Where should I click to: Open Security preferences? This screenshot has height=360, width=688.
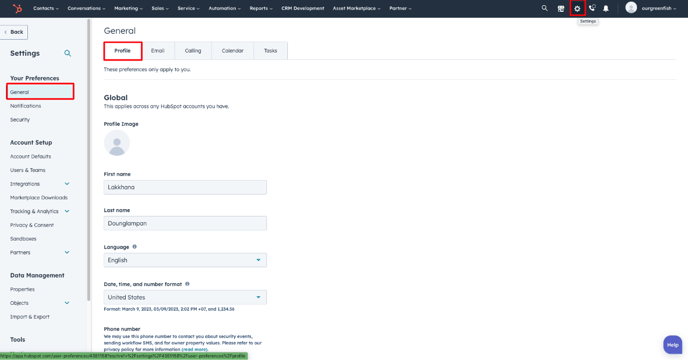pos(20,119)
